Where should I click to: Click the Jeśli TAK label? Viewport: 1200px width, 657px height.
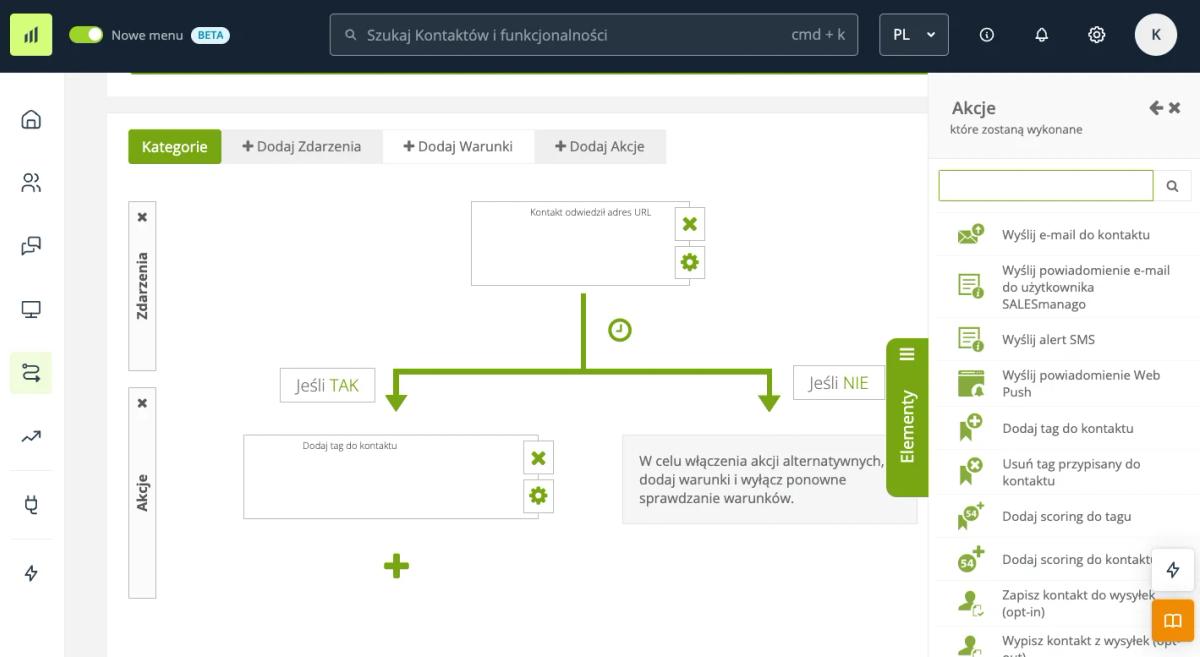327,385
